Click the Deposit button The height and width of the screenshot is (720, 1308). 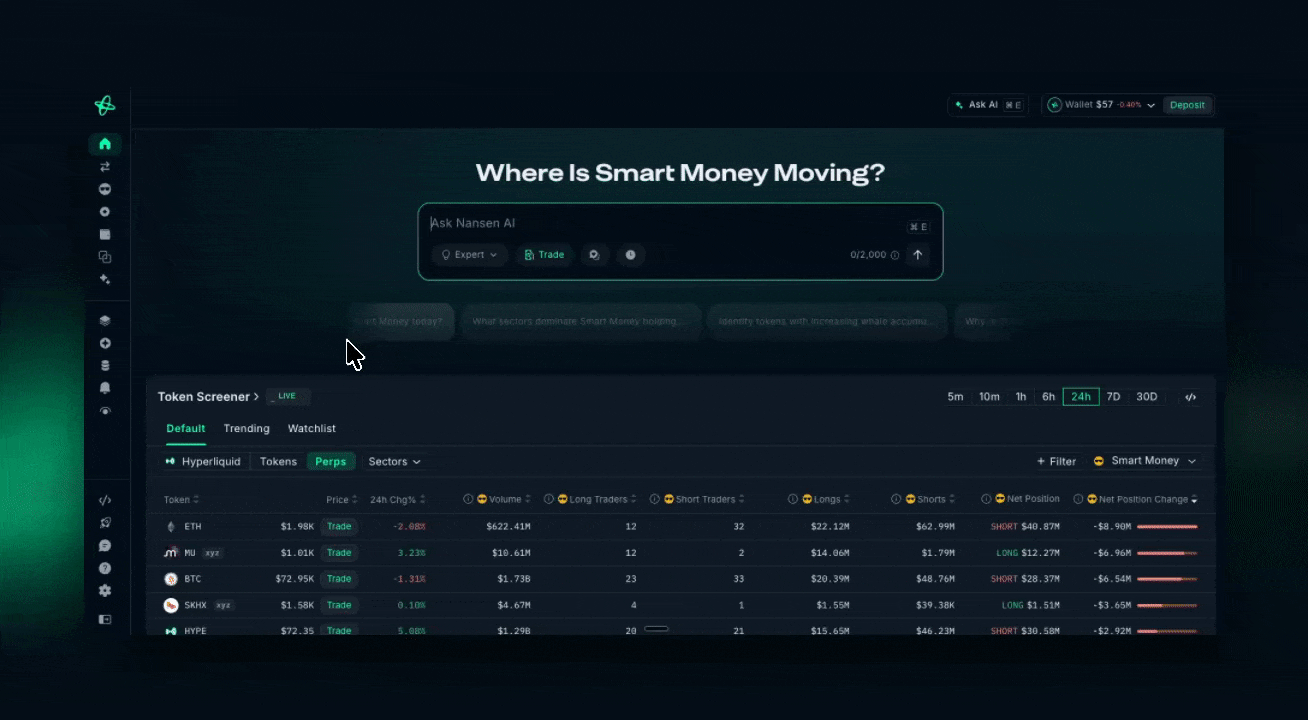[x=1188, y=105]
